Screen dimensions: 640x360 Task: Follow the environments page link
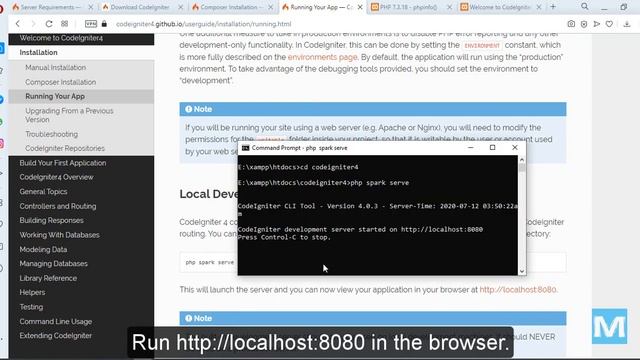322,57
